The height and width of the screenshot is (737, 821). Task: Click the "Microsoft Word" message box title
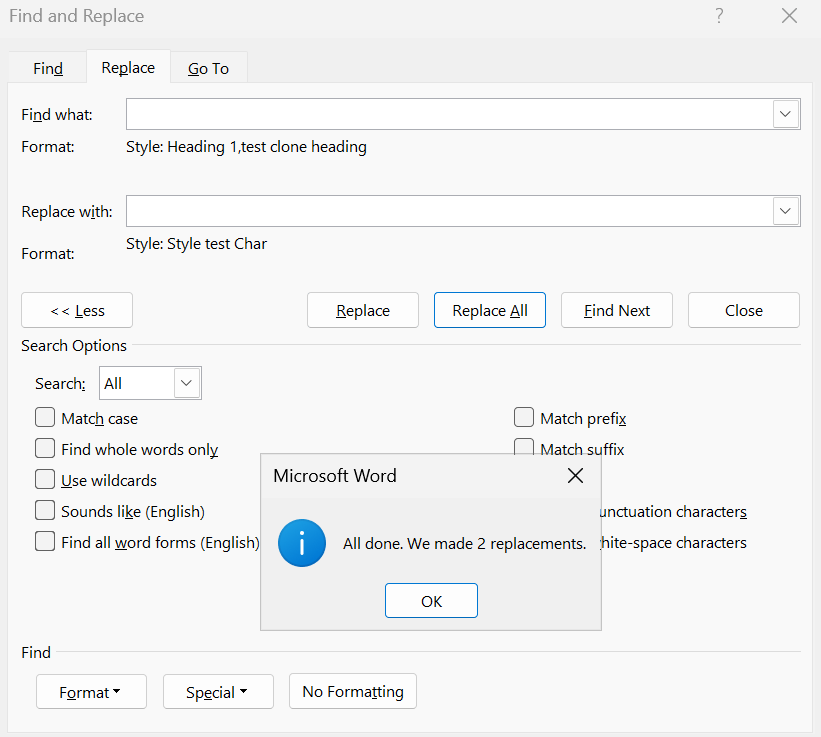point(335,476)
